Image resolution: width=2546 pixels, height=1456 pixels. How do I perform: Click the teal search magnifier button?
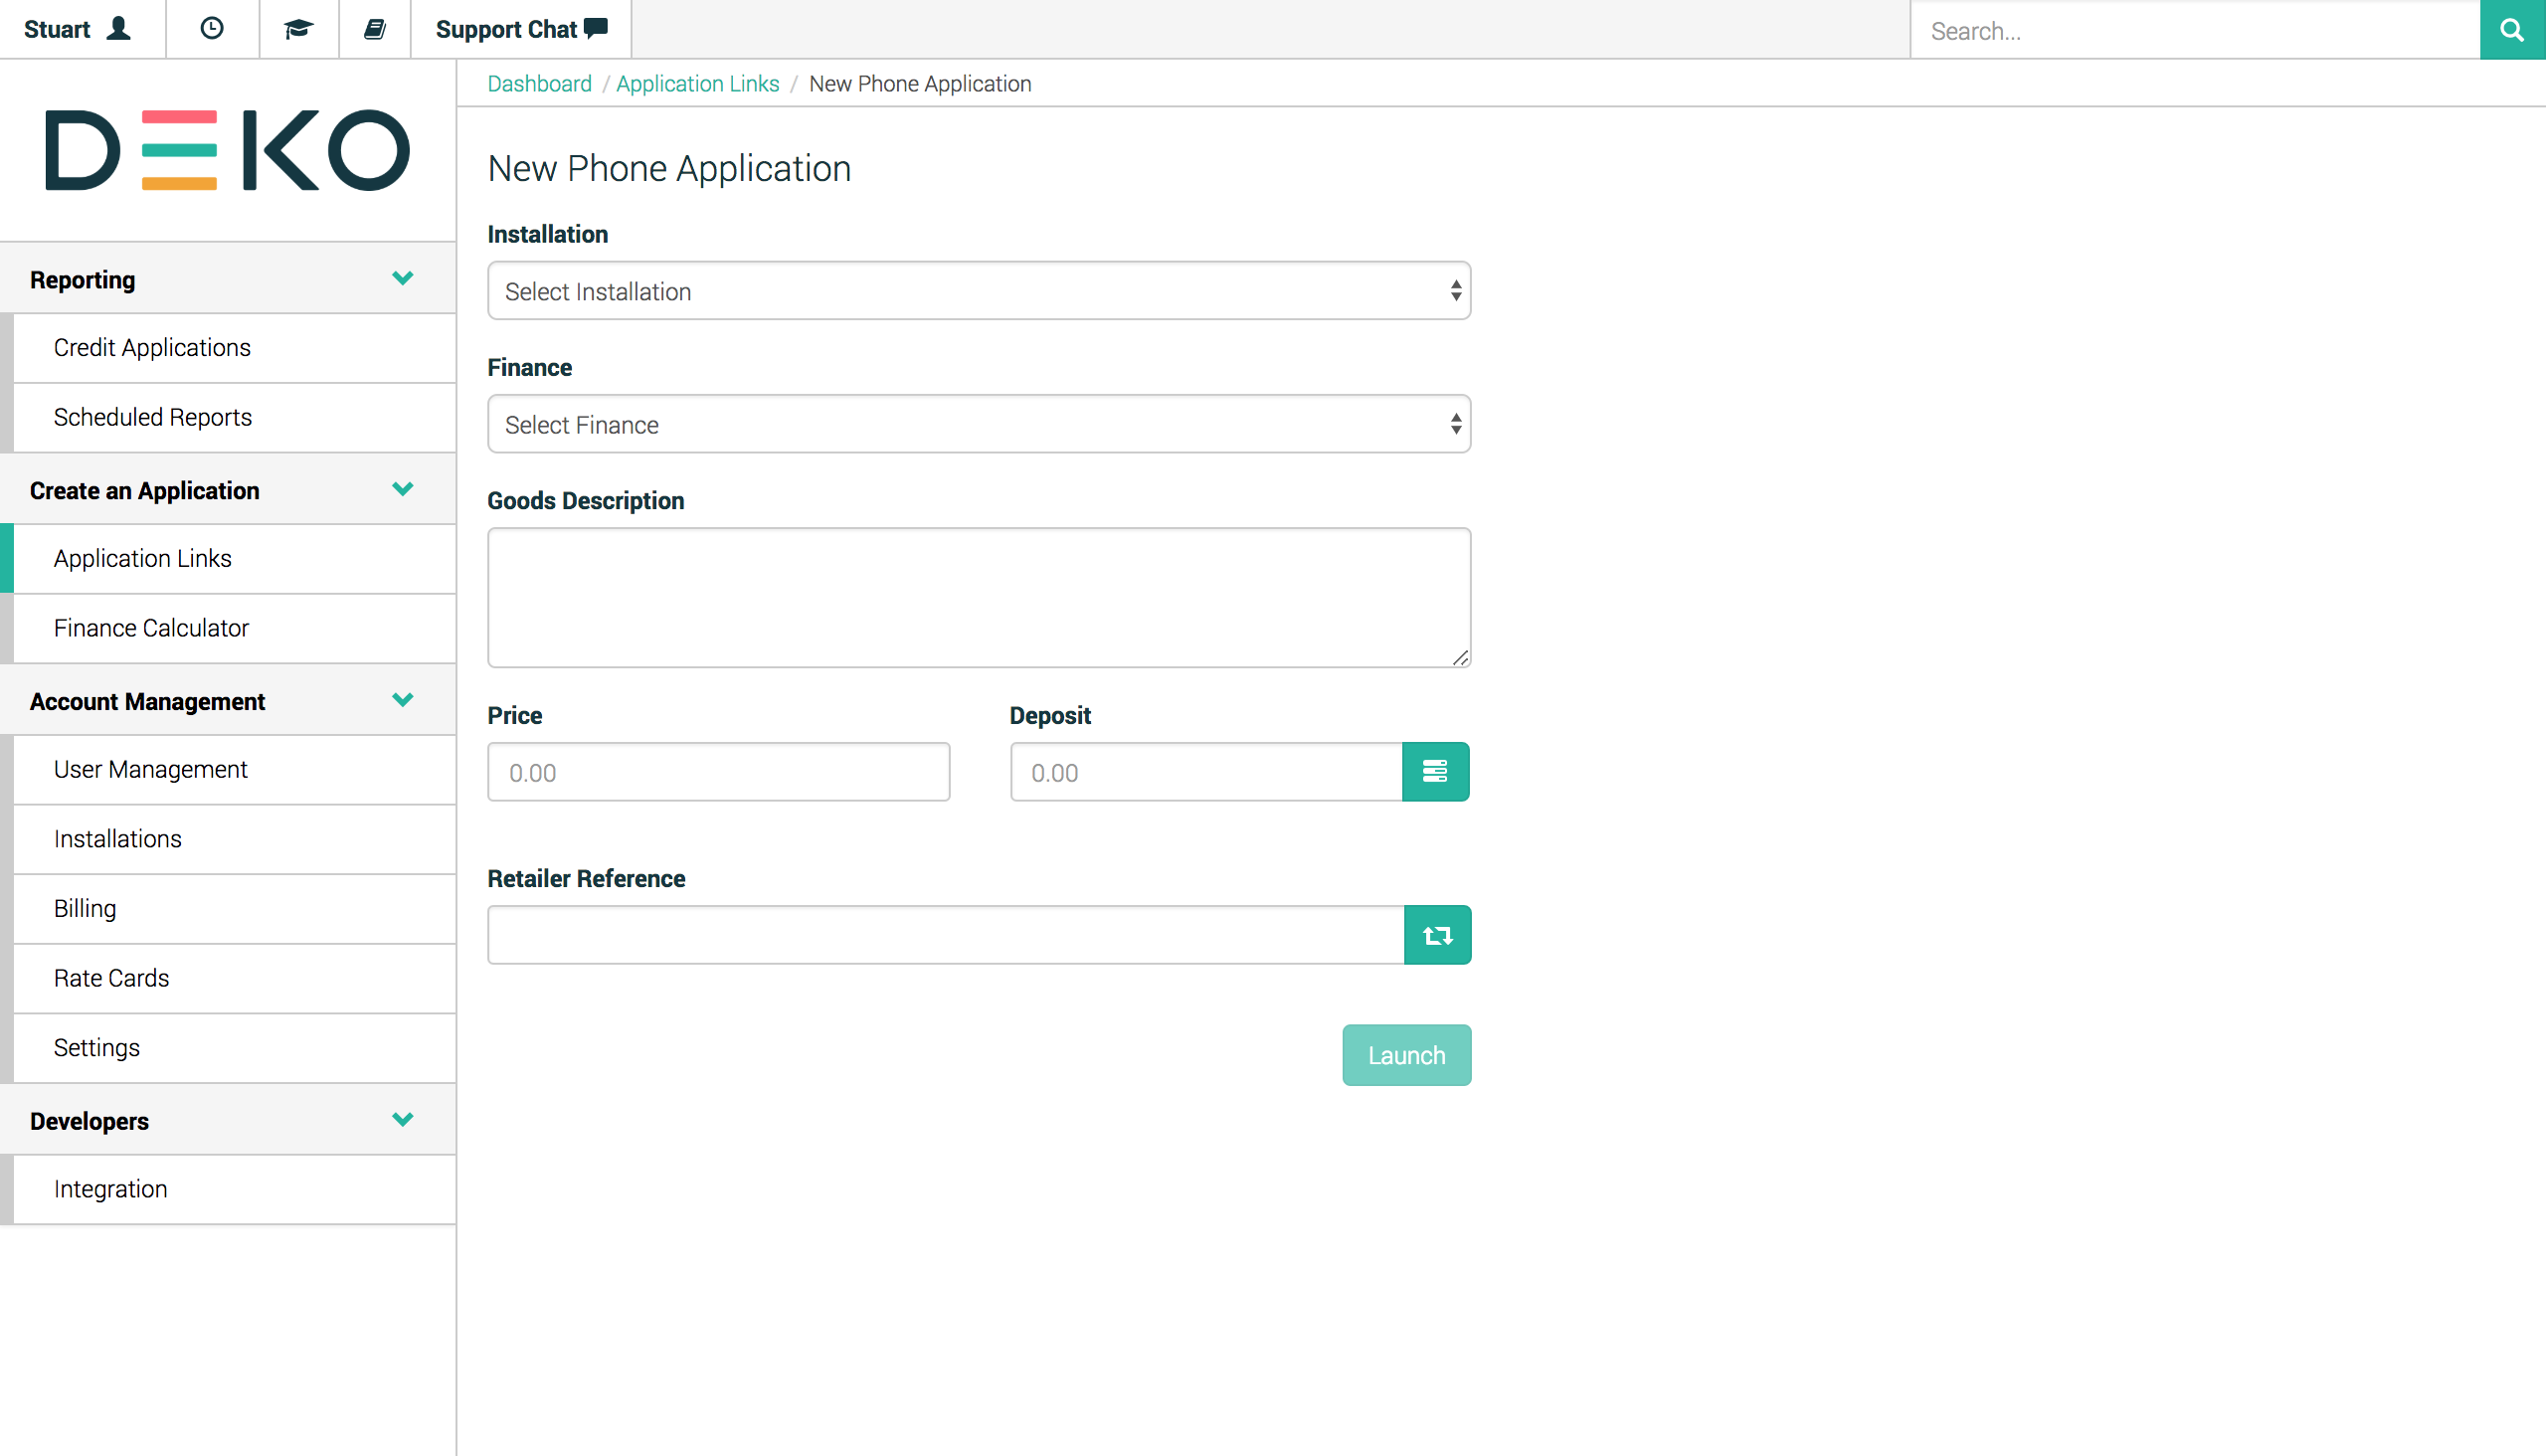coord(2511,30)
